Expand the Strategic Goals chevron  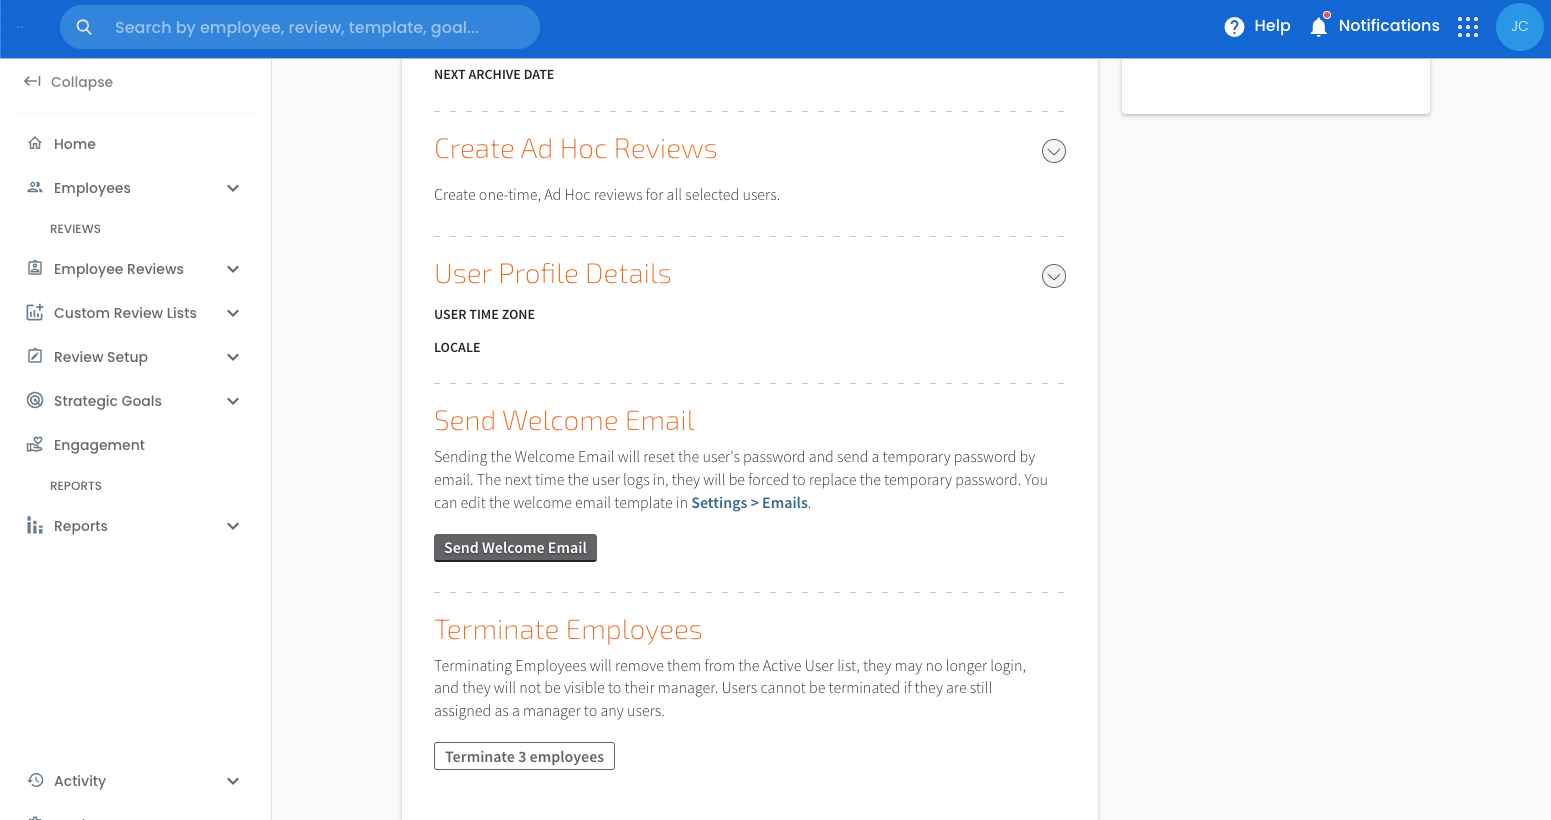point(233,401)
